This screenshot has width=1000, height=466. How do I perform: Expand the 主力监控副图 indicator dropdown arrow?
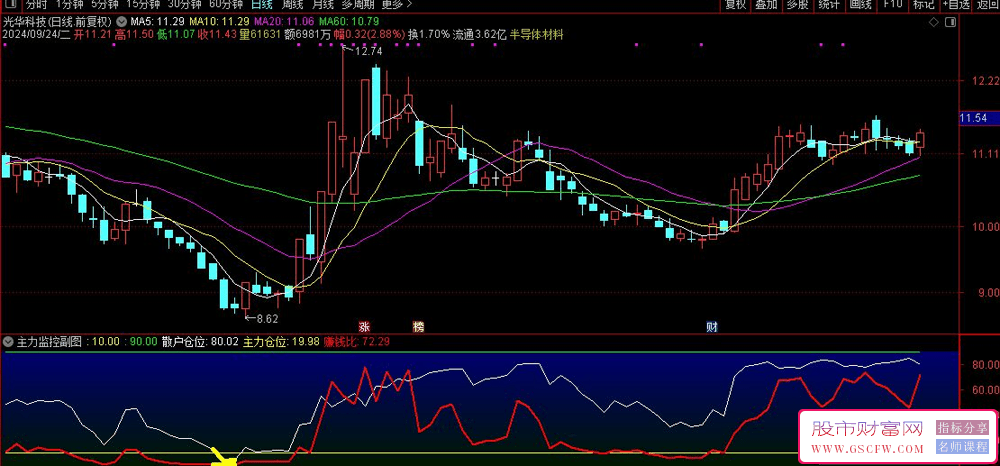pyautogui.click(x=7, y=341)
